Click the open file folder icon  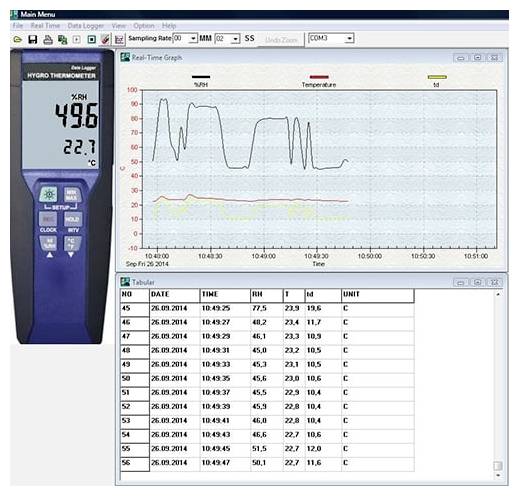tap(17, 40)
